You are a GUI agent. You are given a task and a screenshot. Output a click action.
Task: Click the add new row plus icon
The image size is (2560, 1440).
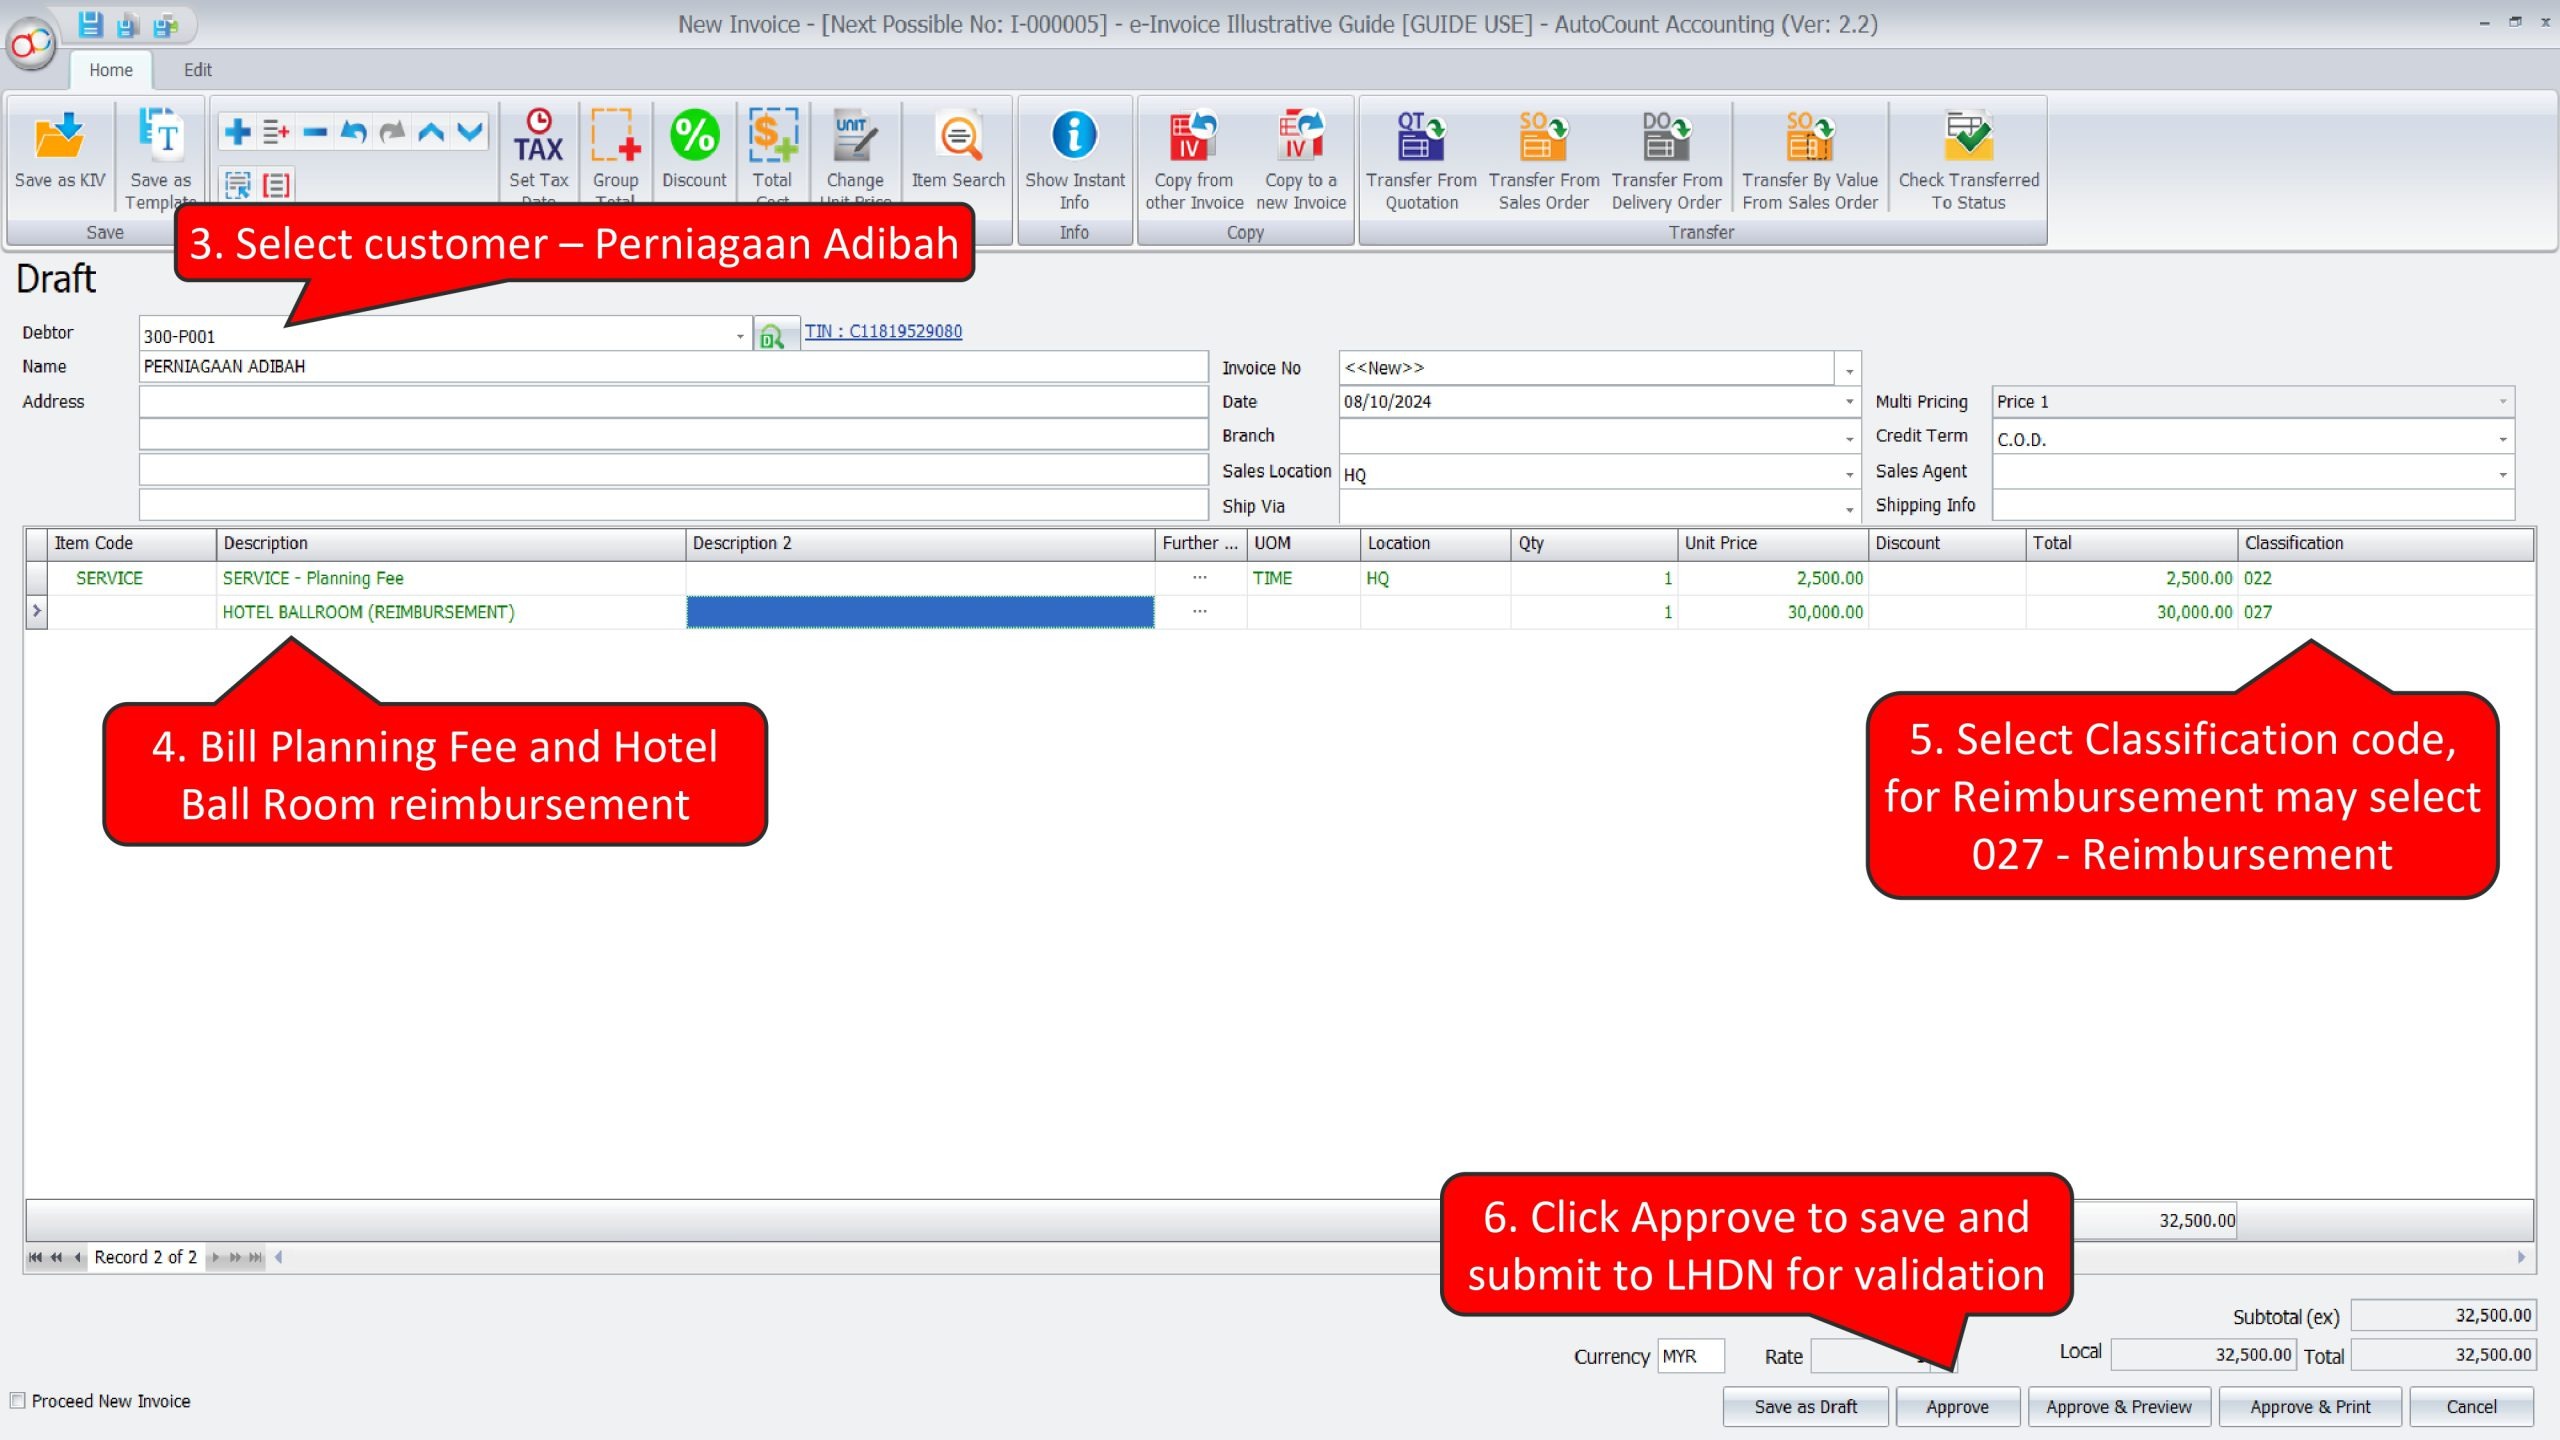click(238, 132)
